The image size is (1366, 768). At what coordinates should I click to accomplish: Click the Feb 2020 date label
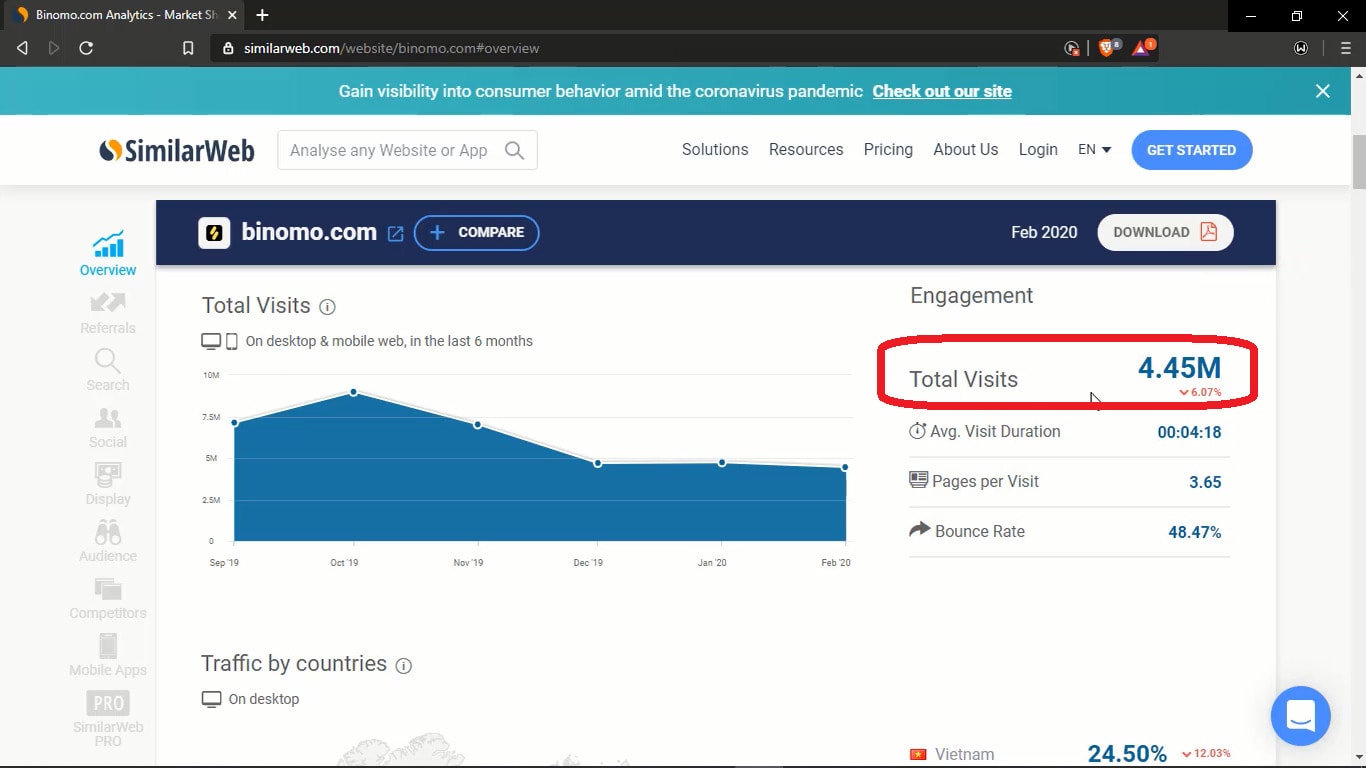[1044, 232]
